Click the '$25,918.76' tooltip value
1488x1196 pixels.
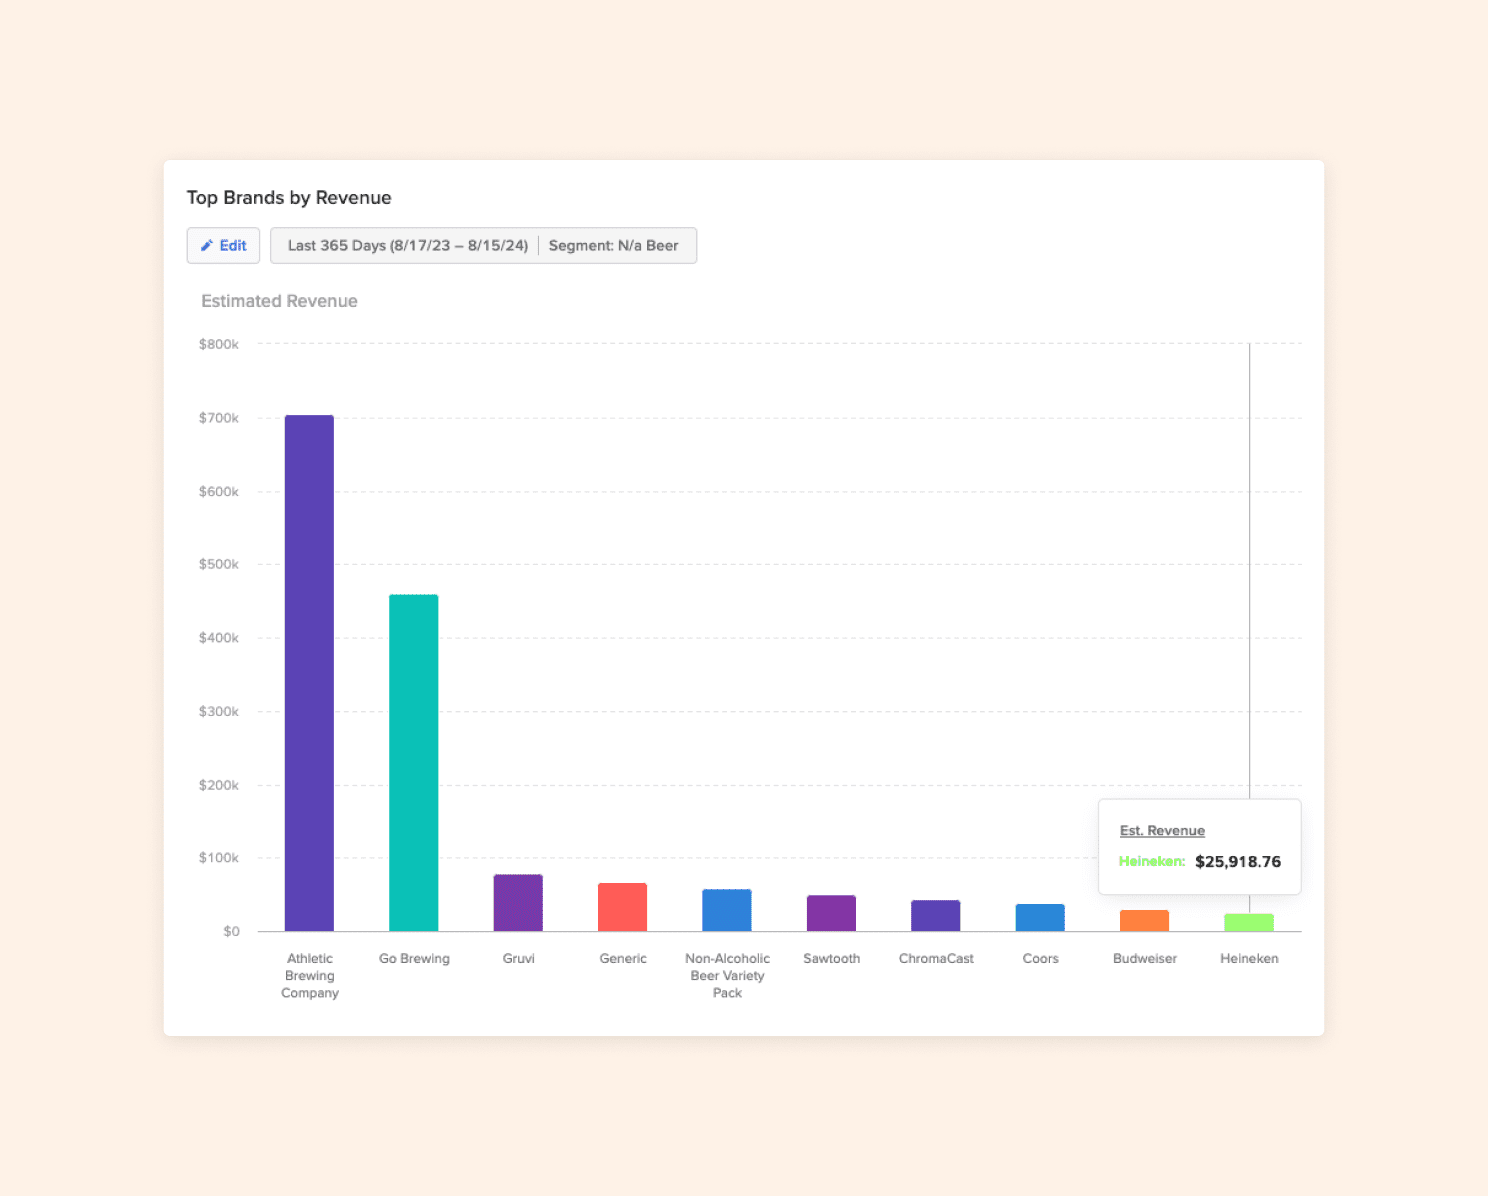1238,862
